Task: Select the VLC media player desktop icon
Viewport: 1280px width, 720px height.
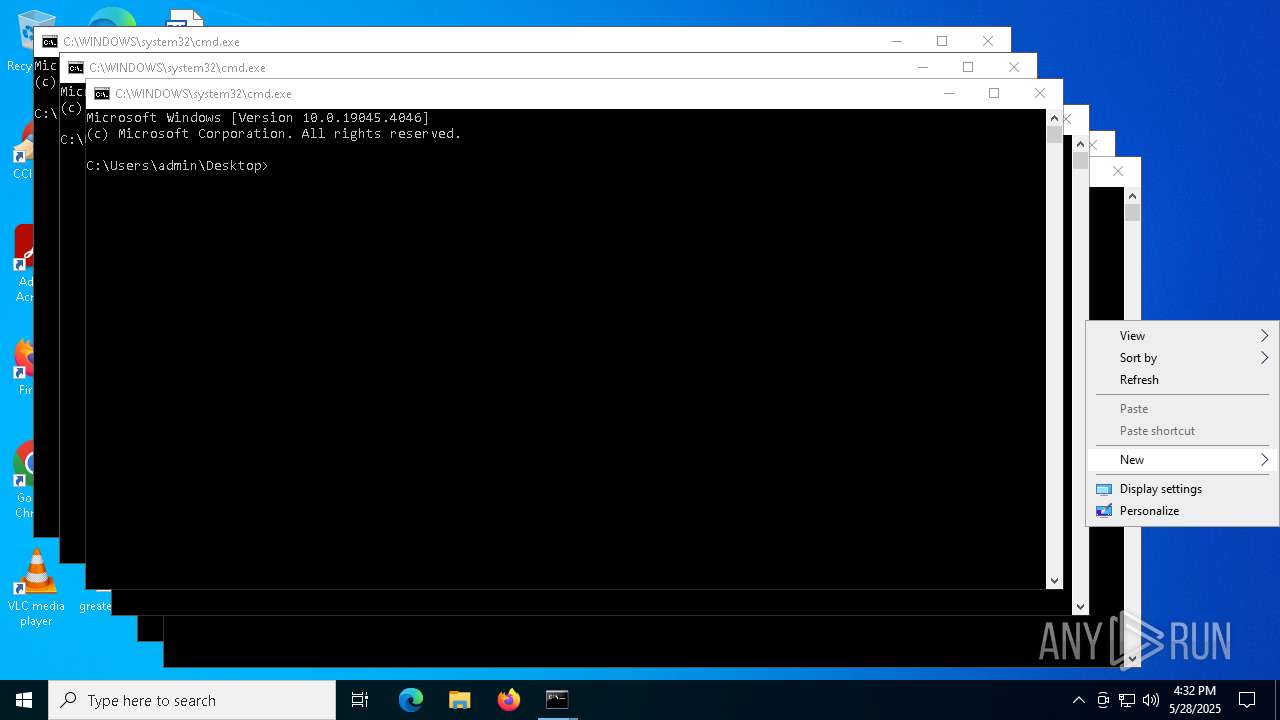Action: point(36,588)
